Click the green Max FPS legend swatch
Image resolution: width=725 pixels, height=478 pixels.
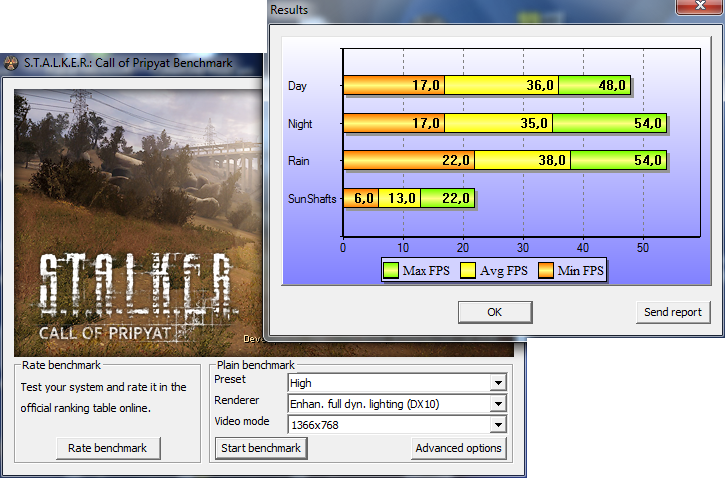(x=391, y=270)
